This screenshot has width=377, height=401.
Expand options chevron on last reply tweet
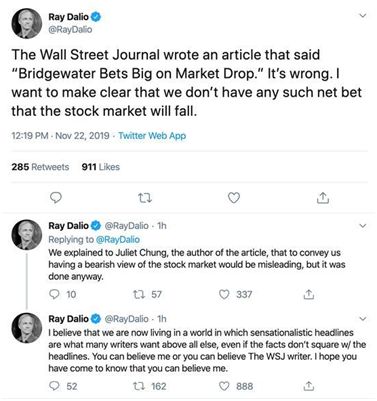pos(363,319)
